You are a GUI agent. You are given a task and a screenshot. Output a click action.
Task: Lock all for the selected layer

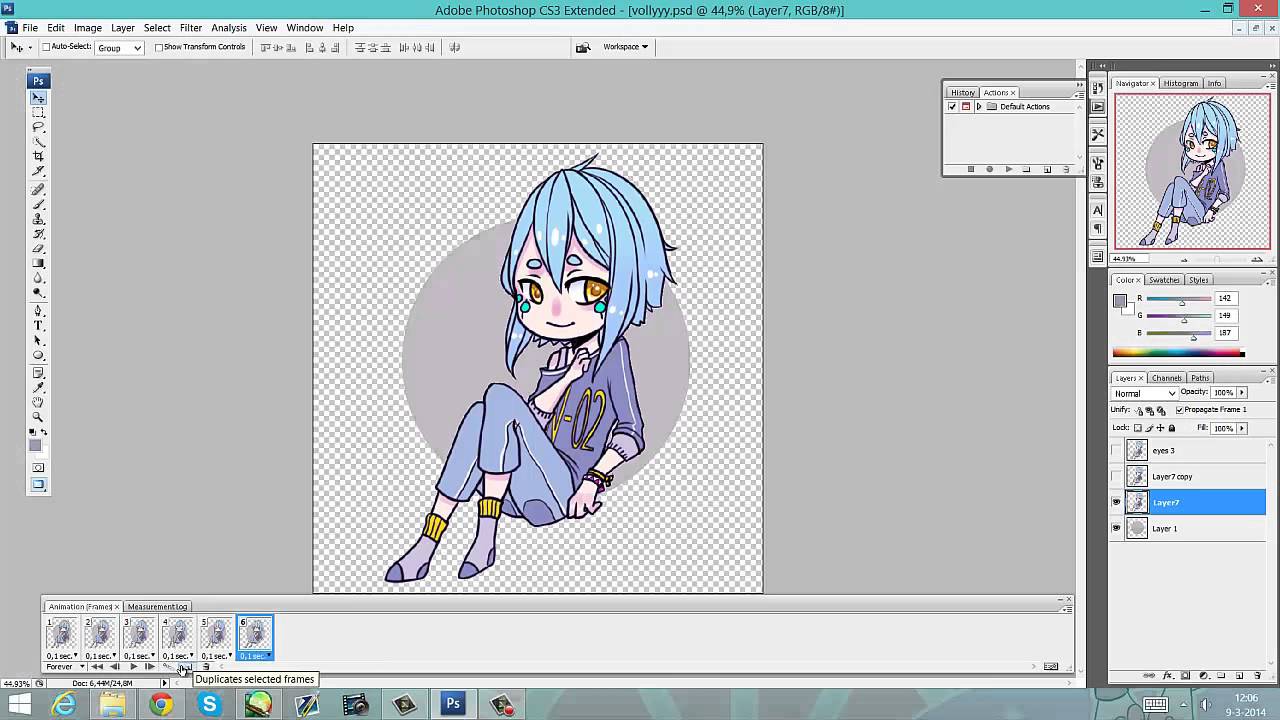tap(1172, 428)
